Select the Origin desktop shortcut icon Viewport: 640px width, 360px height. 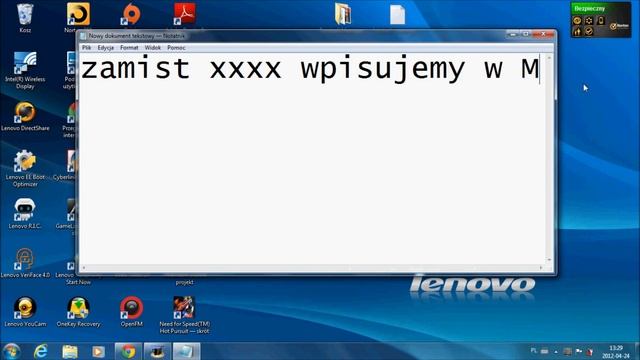coord(131,15)
